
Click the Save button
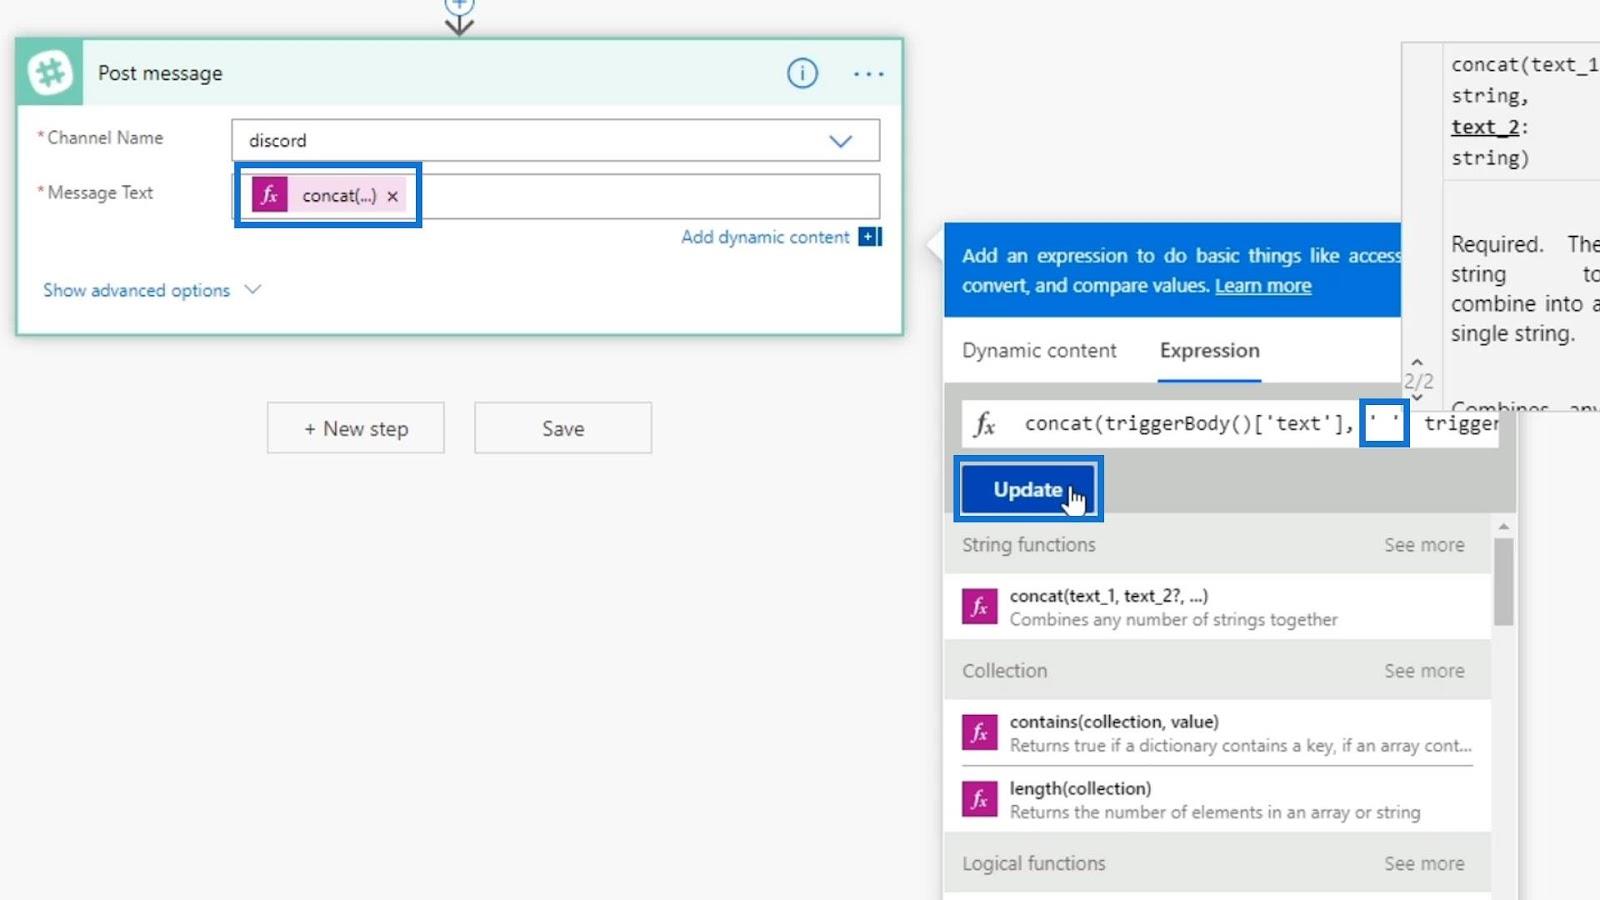point(563,428)
